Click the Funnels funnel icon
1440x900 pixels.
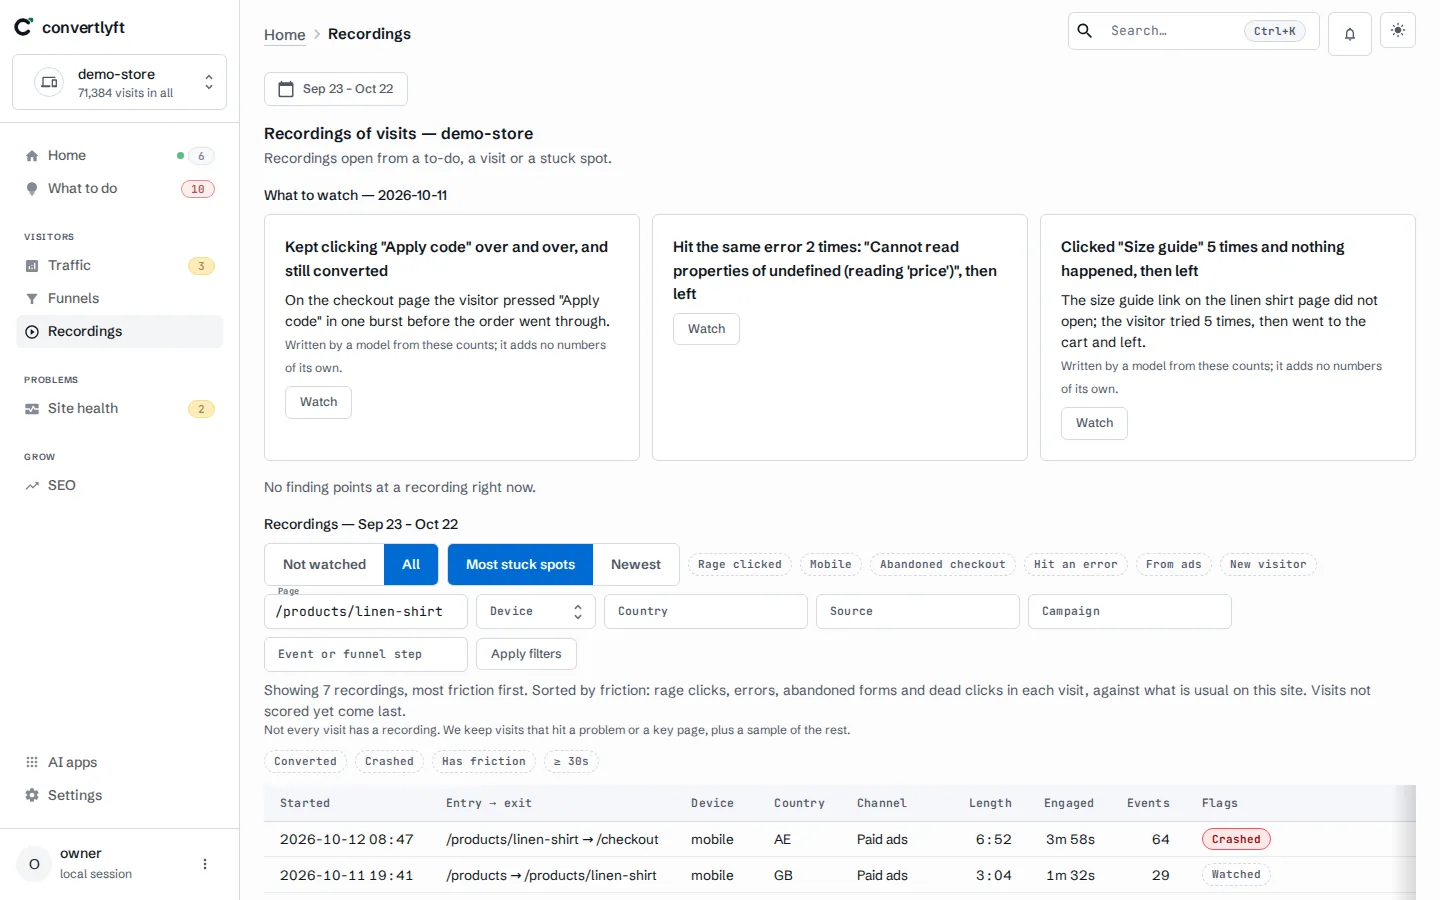(x=32, y=299)
